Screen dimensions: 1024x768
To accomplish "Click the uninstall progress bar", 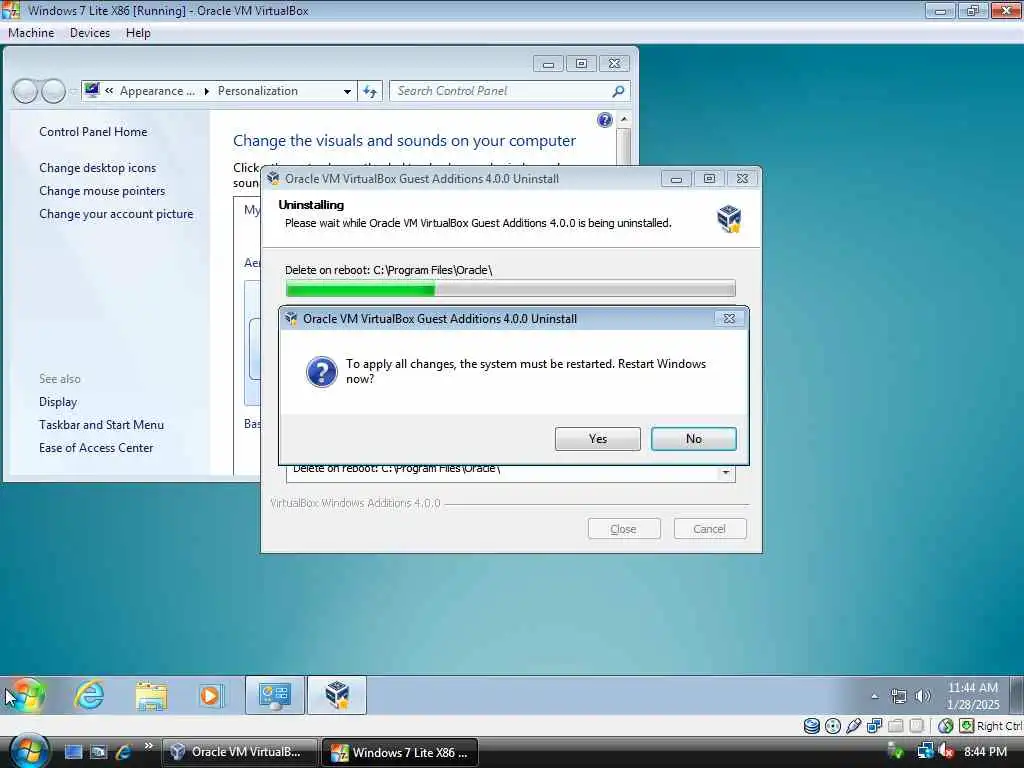I will (511, 288).
